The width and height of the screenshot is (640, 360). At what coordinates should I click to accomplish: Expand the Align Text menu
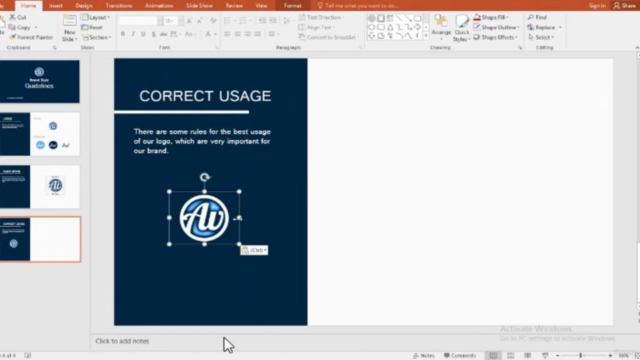pyautogui.click(x=317, y=27)
